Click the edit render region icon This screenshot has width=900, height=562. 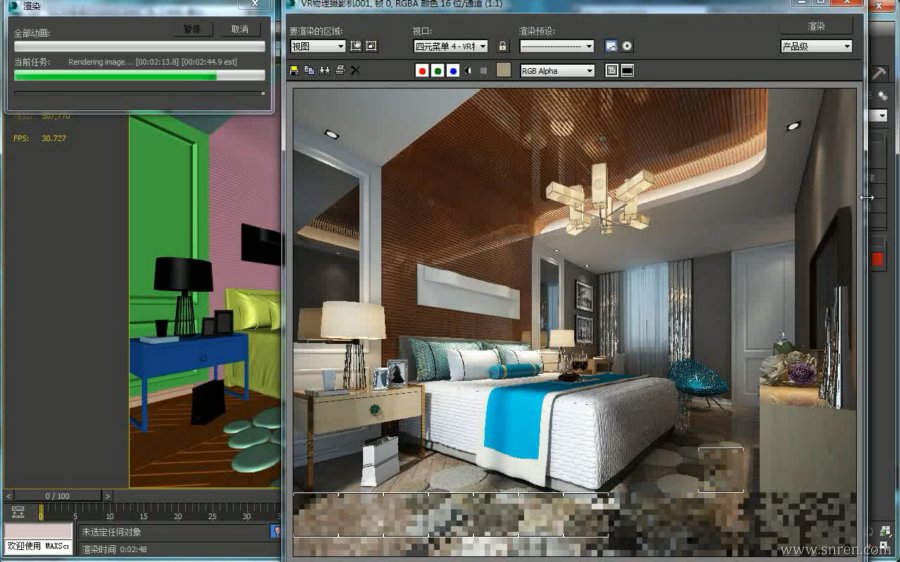[356, 46]
